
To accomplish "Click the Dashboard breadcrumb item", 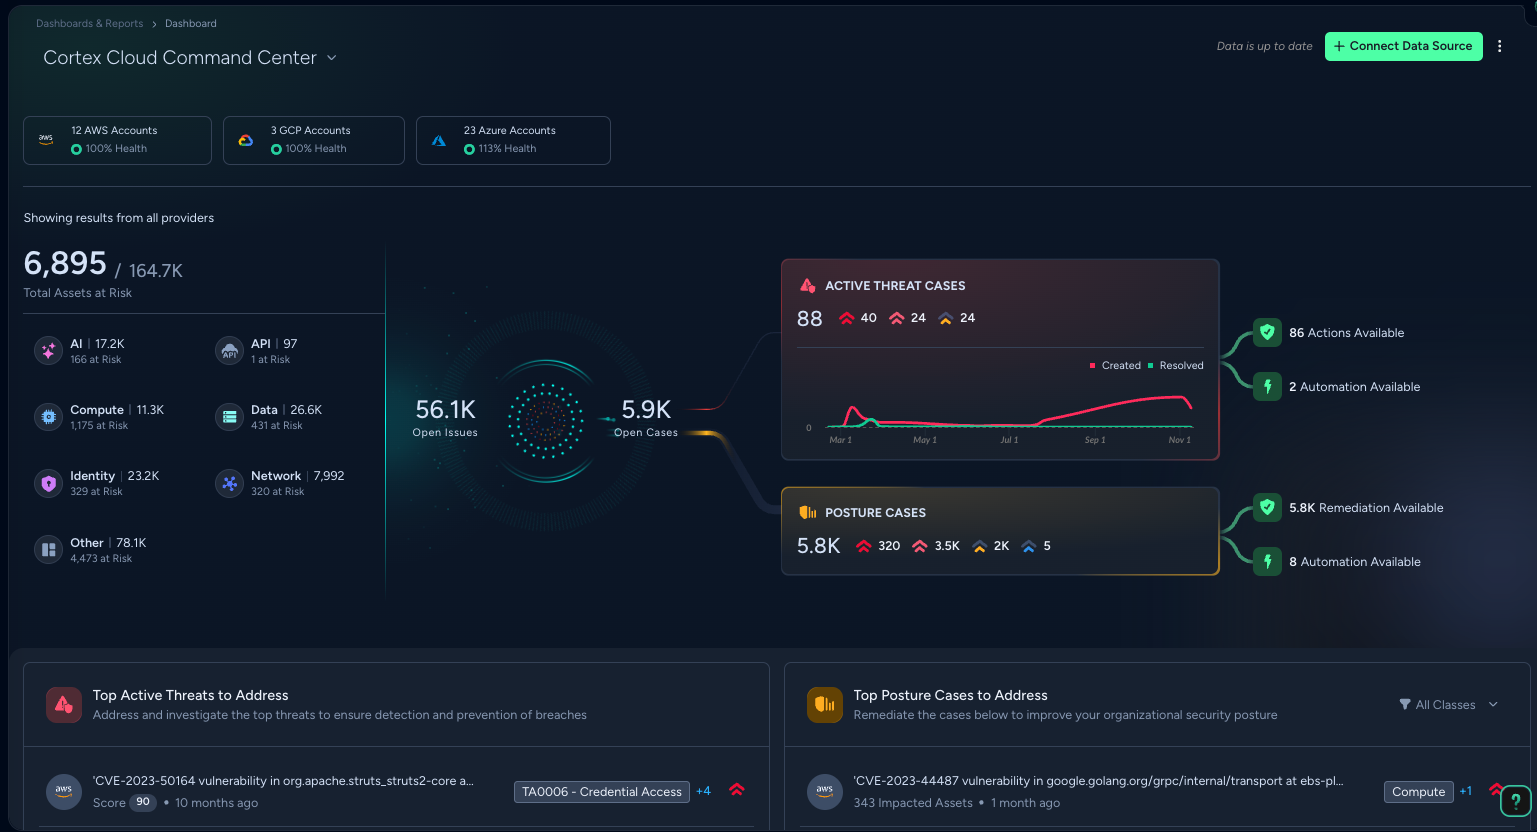I will tap(191, 23).
